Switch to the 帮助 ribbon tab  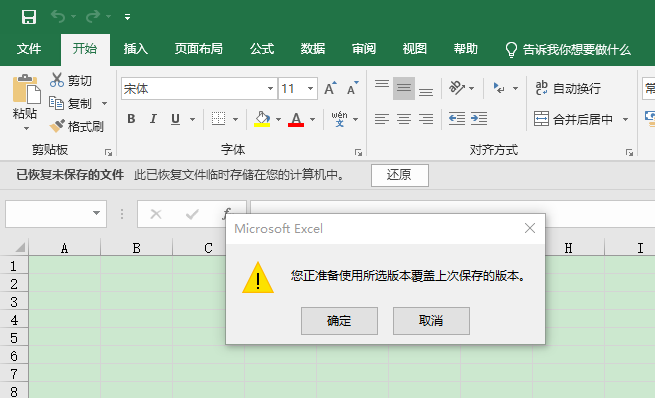(466, 49)
